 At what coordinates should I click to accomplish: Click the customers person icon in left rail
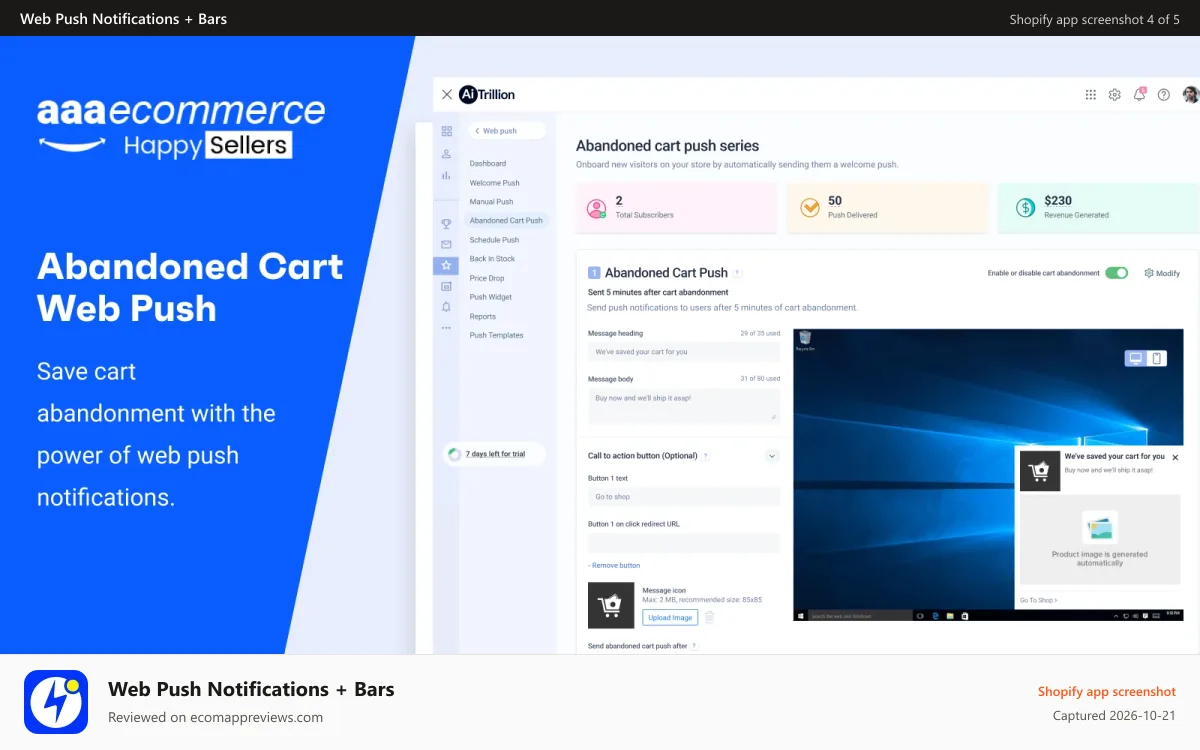(x=446, y=154)
